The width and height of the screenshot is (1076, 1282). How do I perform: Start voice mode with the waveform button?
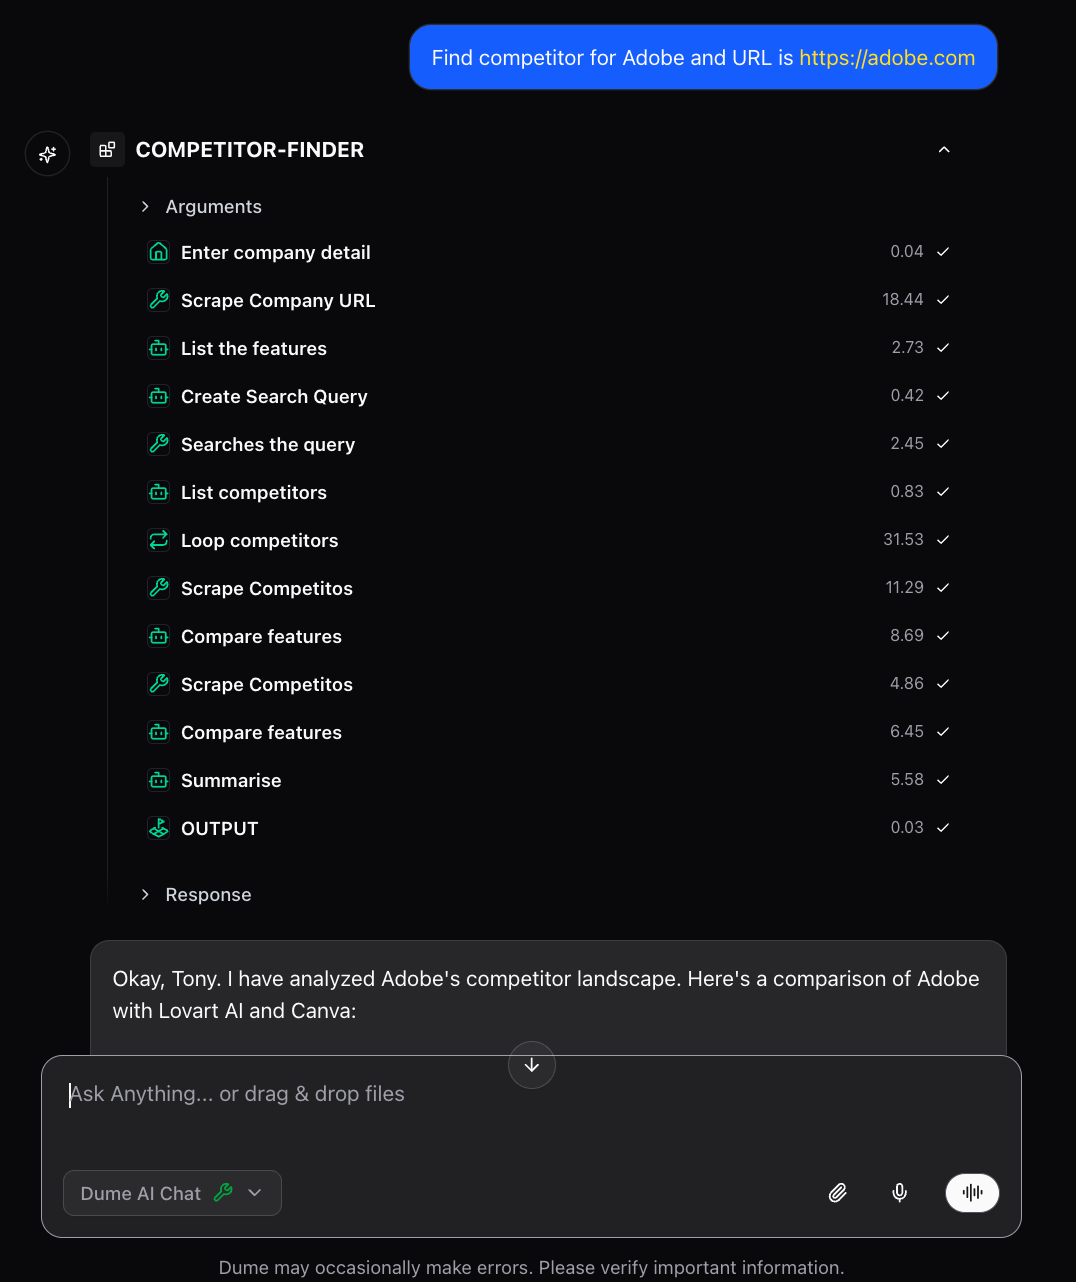[971, 1193]
